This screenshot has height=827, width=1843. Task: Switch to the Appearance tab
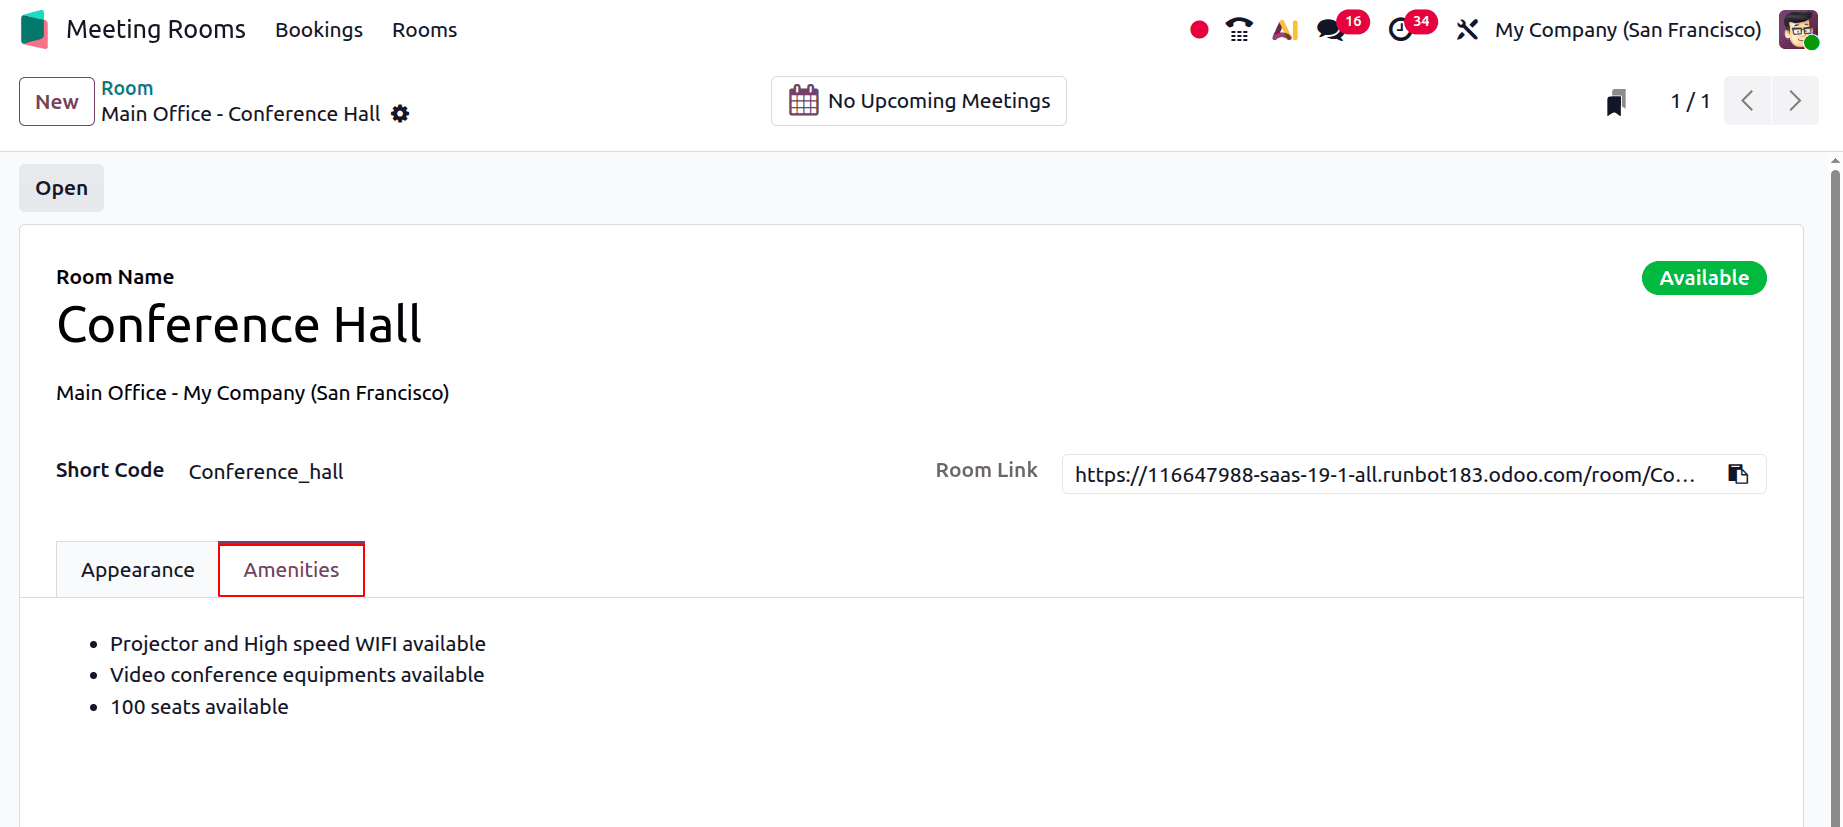point(138,570)
